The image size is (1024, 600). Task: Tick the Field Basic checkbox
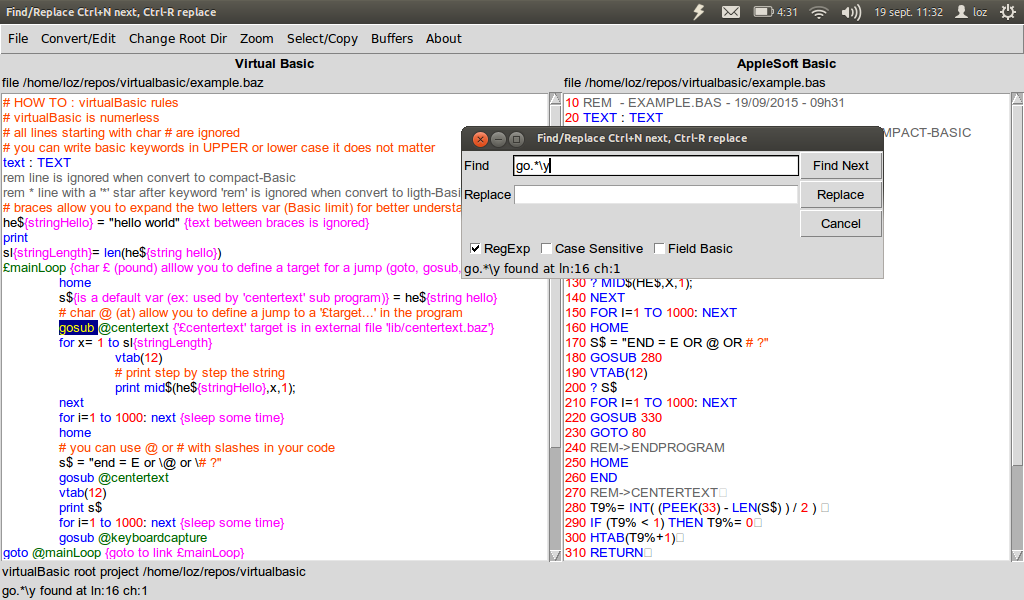[659, 249]
